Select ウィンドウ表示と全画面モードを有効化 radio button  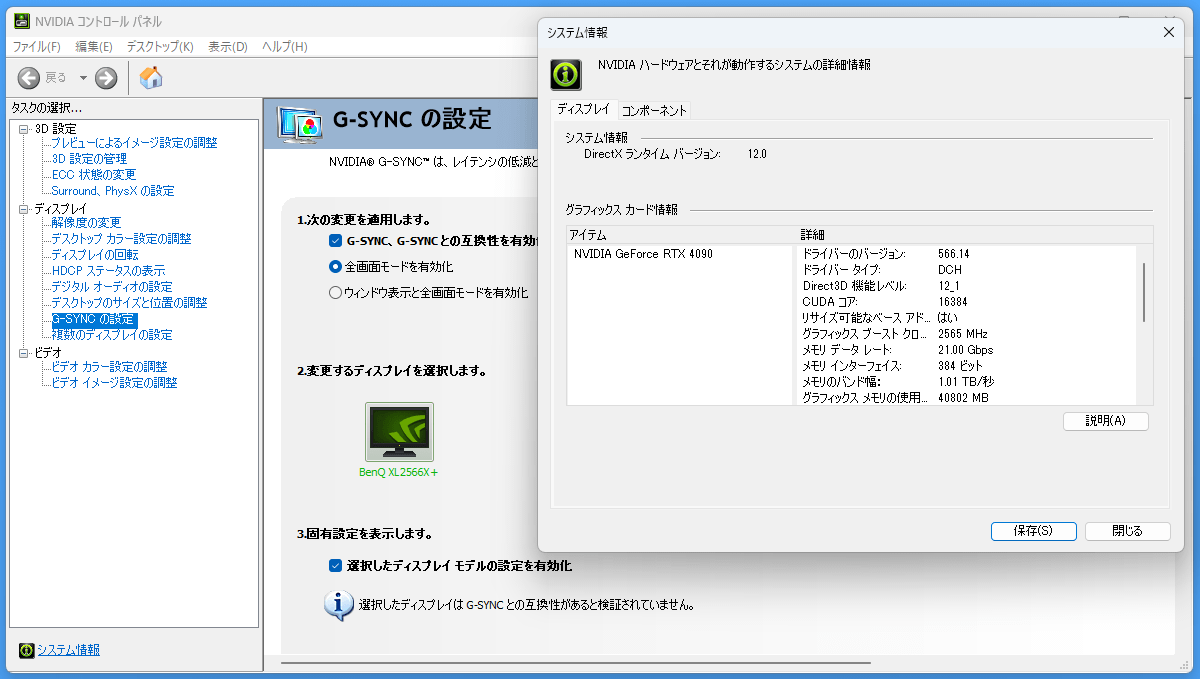[x=336, y=293]
